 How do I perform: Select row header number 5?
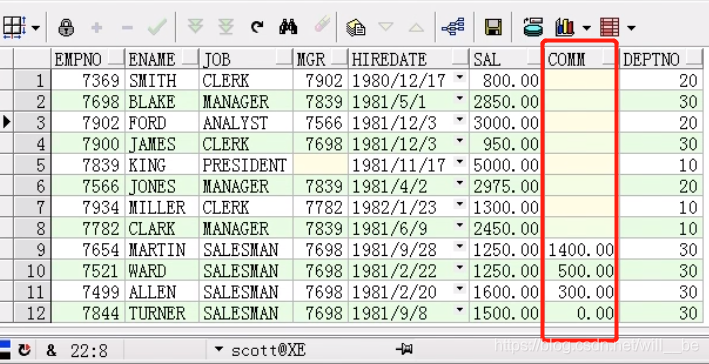tap(32, 165)
